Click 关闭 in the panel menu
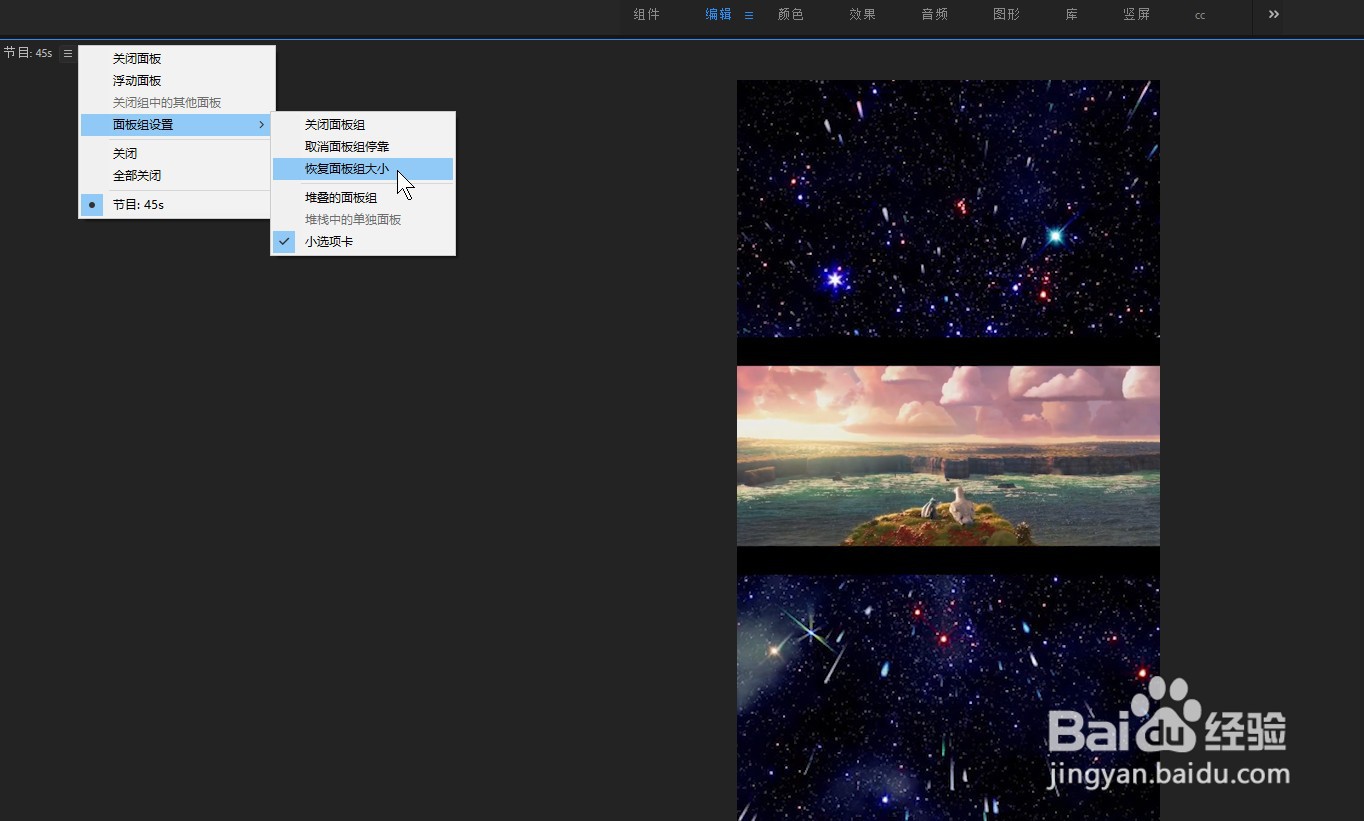This screenshot has height=821, width=1364. [177, 154]
